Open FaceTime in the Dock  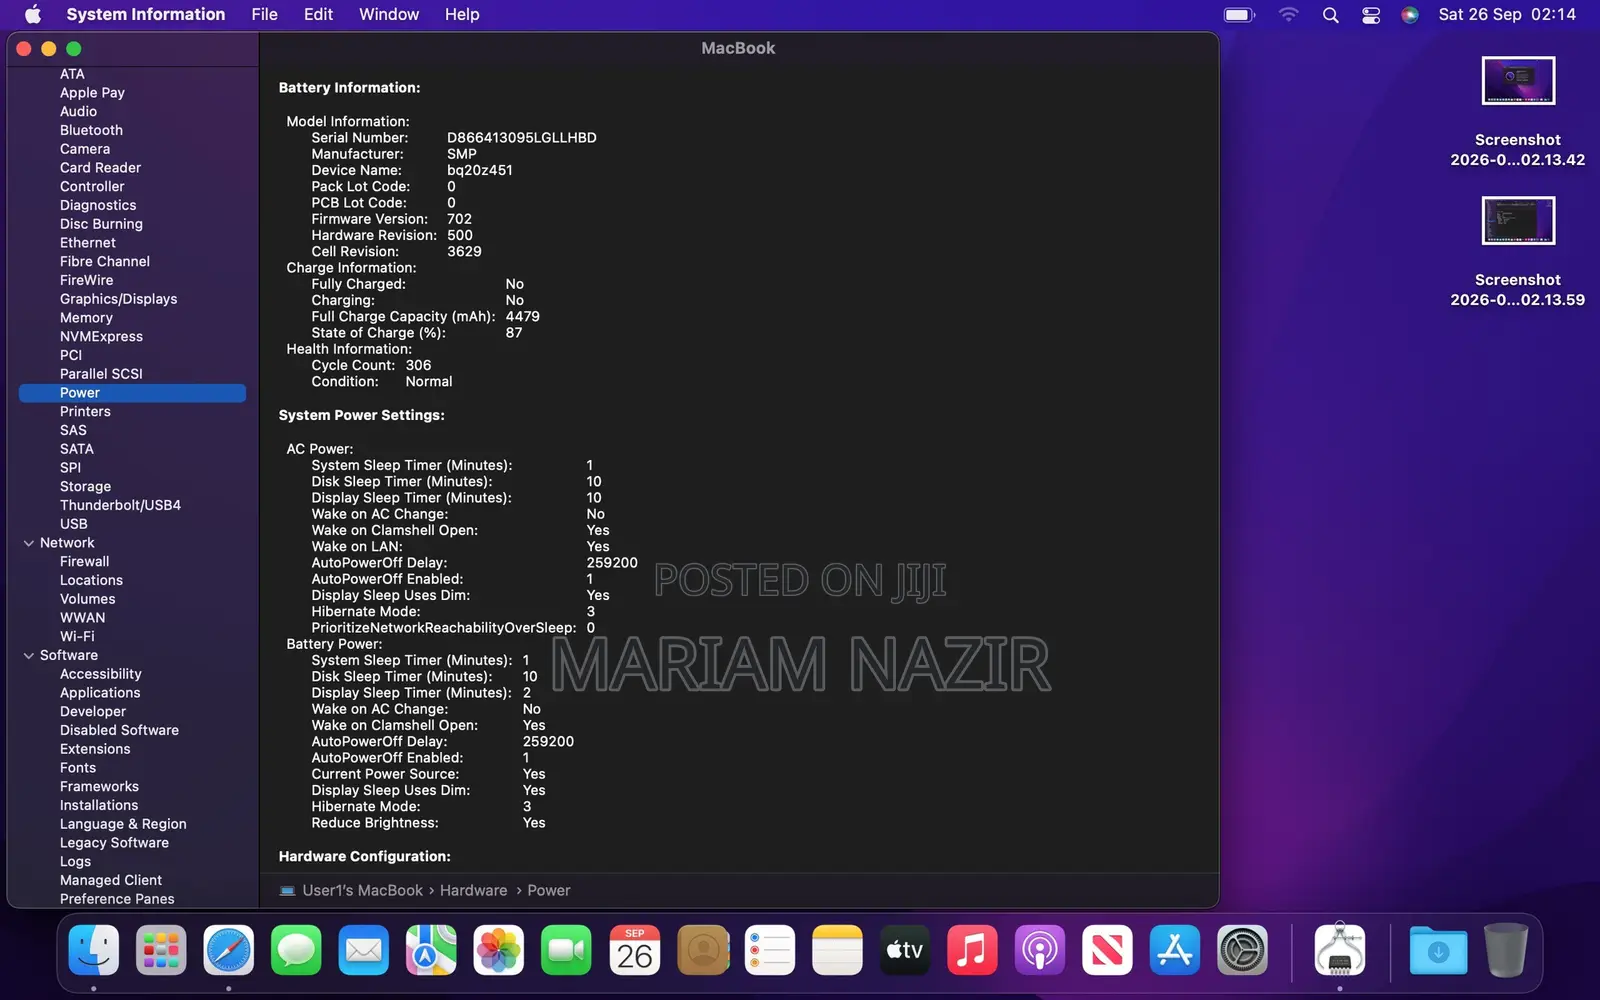566,949
